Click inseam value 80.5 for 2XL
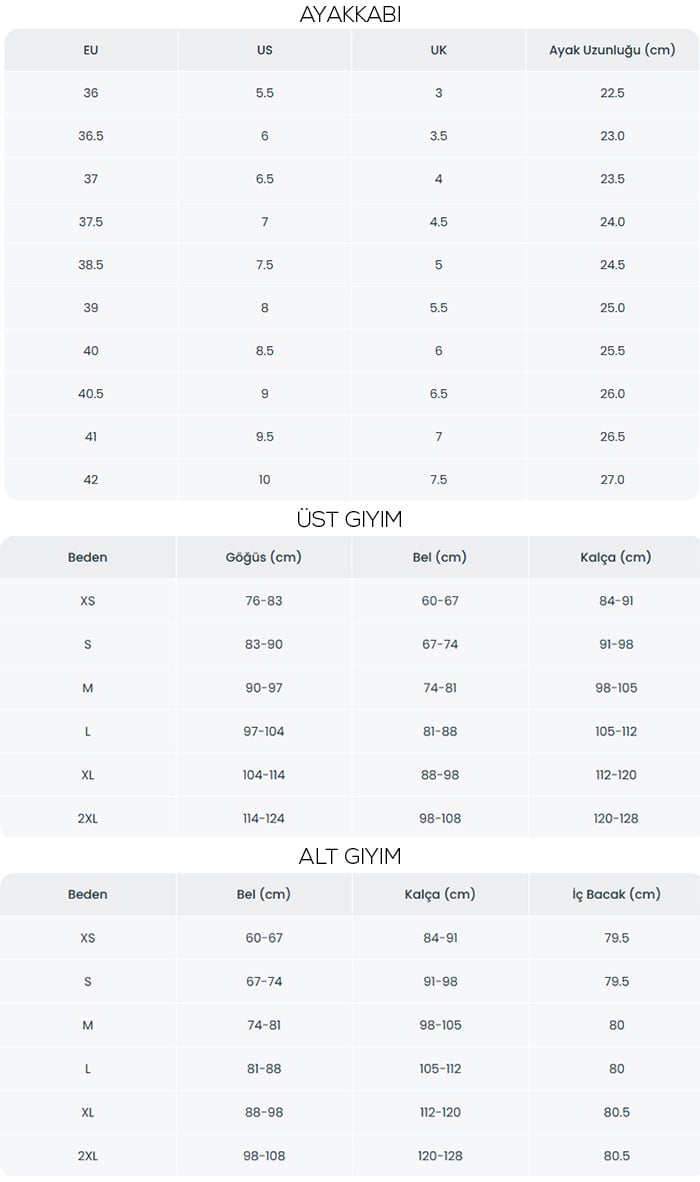Viewport: 700px width, 1182px height. pos(616,1156)
